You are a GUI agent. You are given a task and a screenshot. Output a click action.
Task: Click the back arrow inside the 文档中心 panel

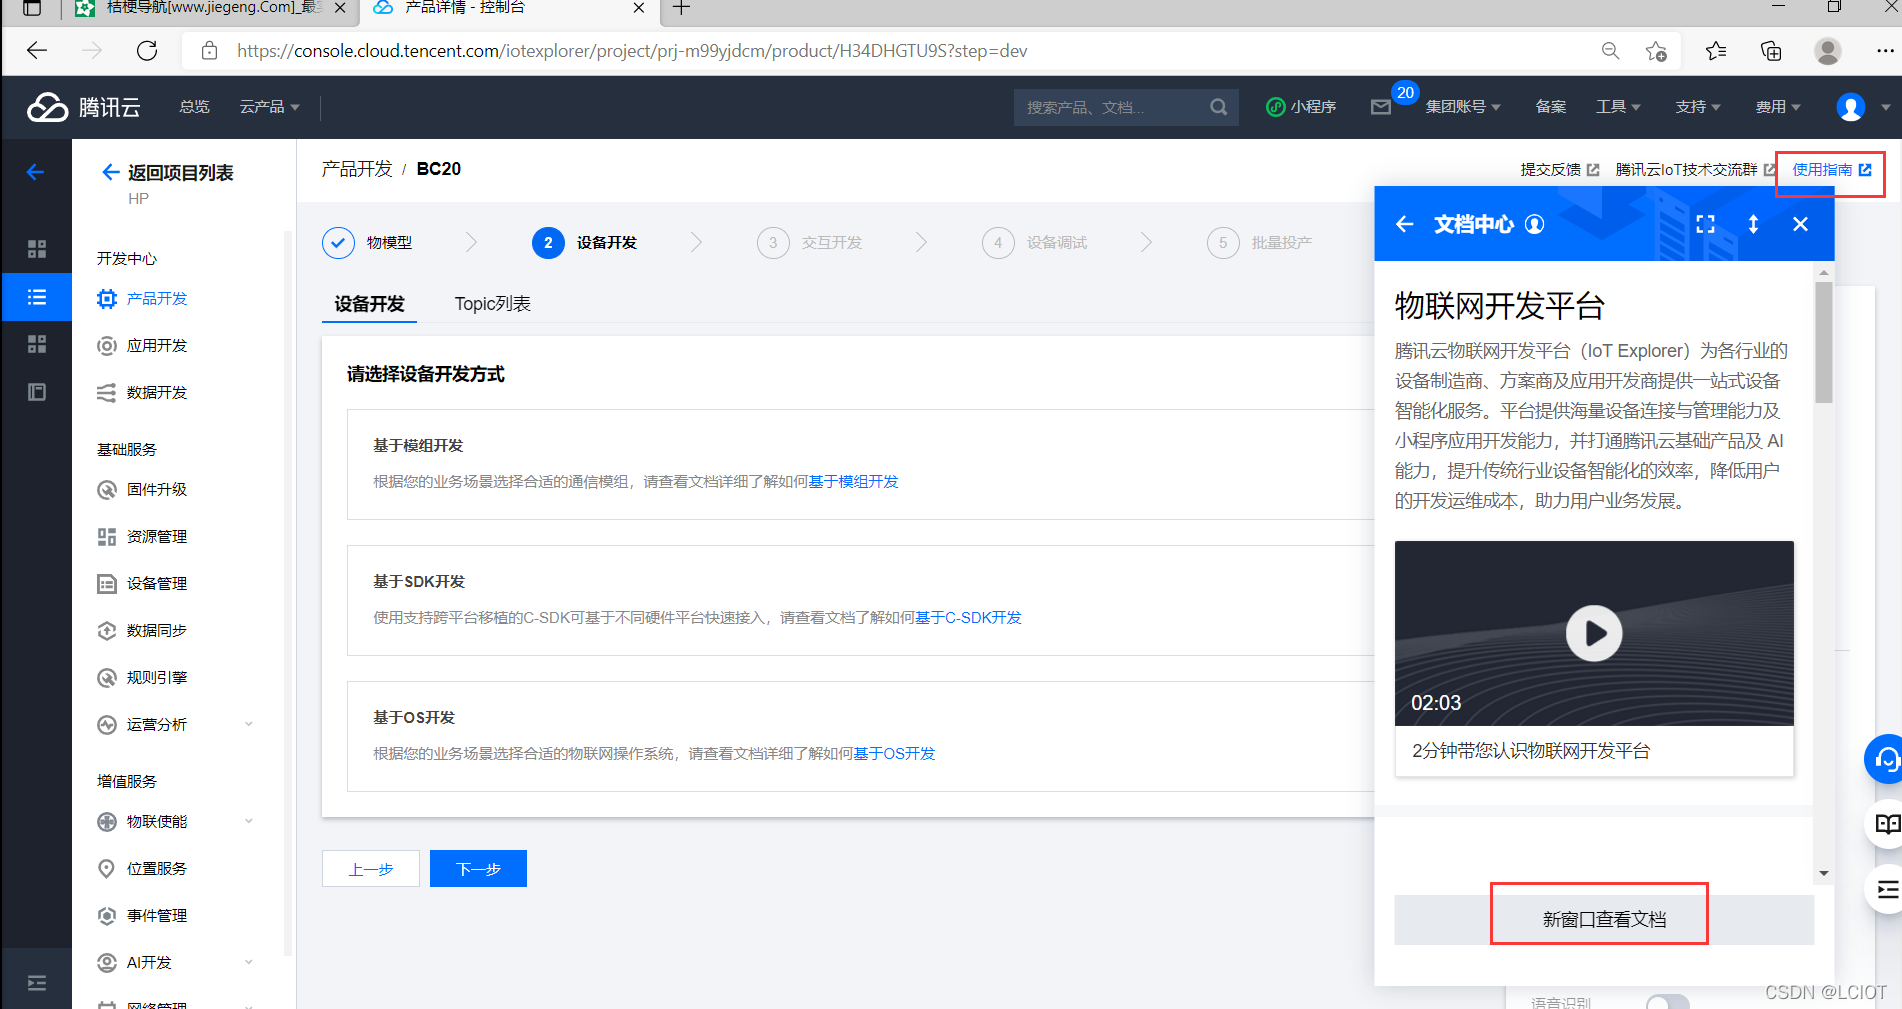pos(1405,224)
